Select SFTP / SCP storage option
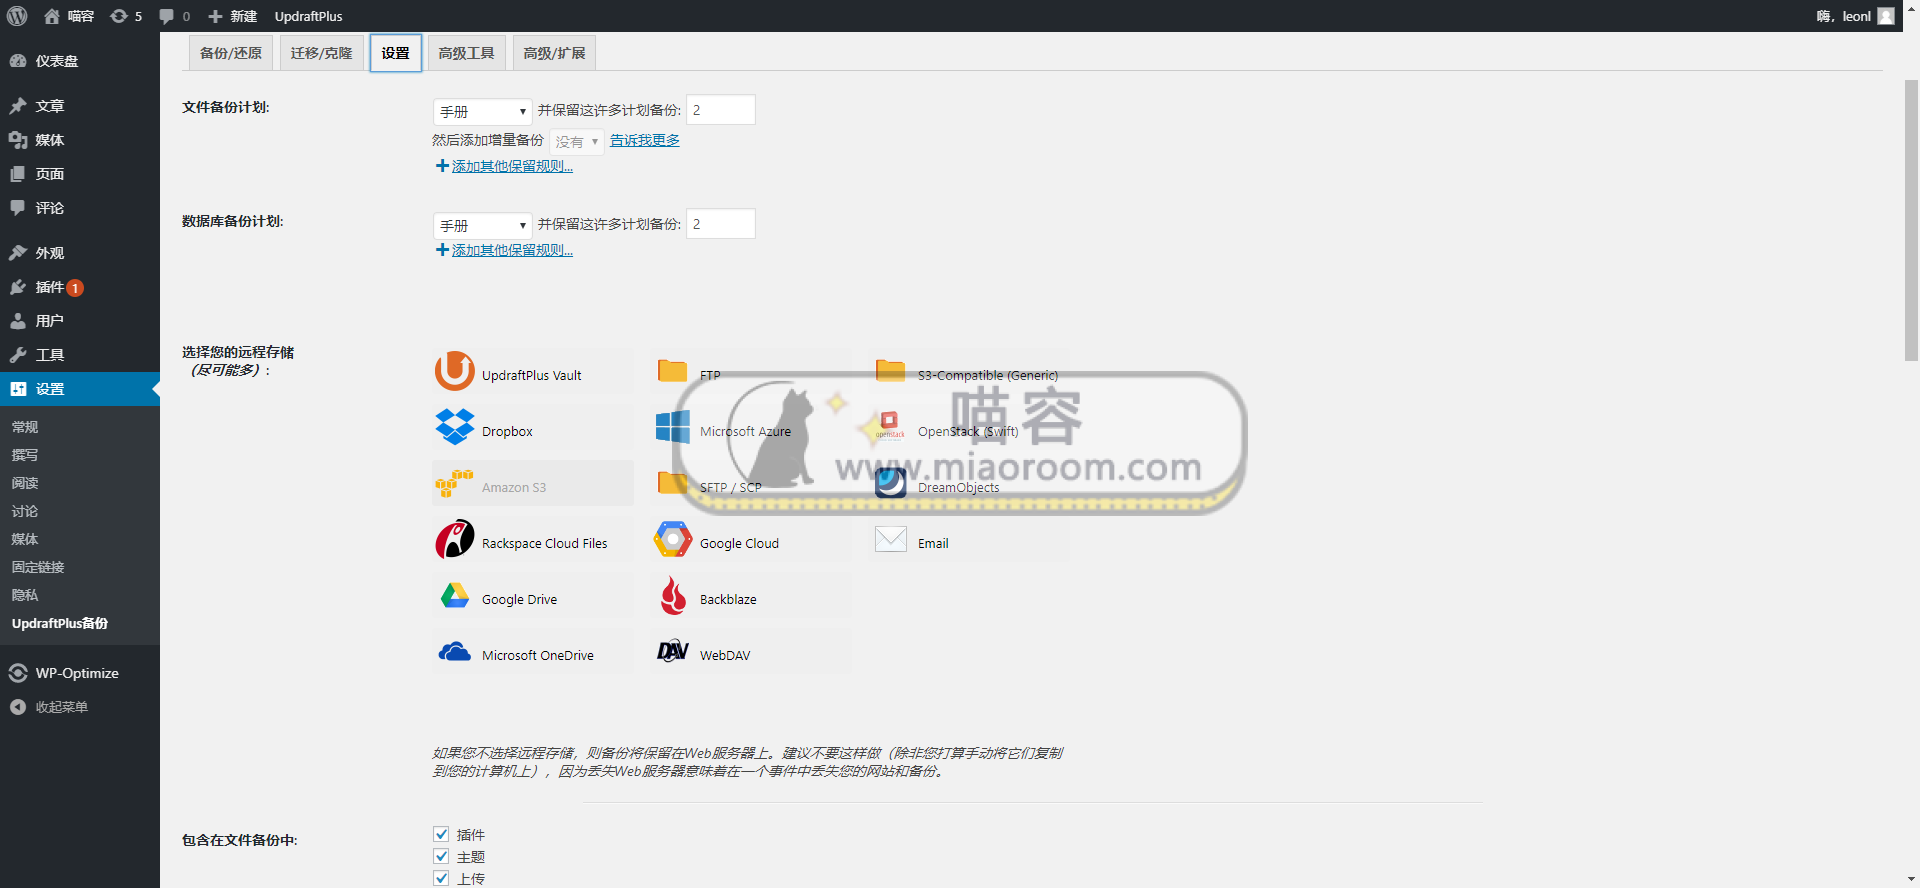Screen dimensions: 1920x888 pyautogui.click(x=751, y=484)
